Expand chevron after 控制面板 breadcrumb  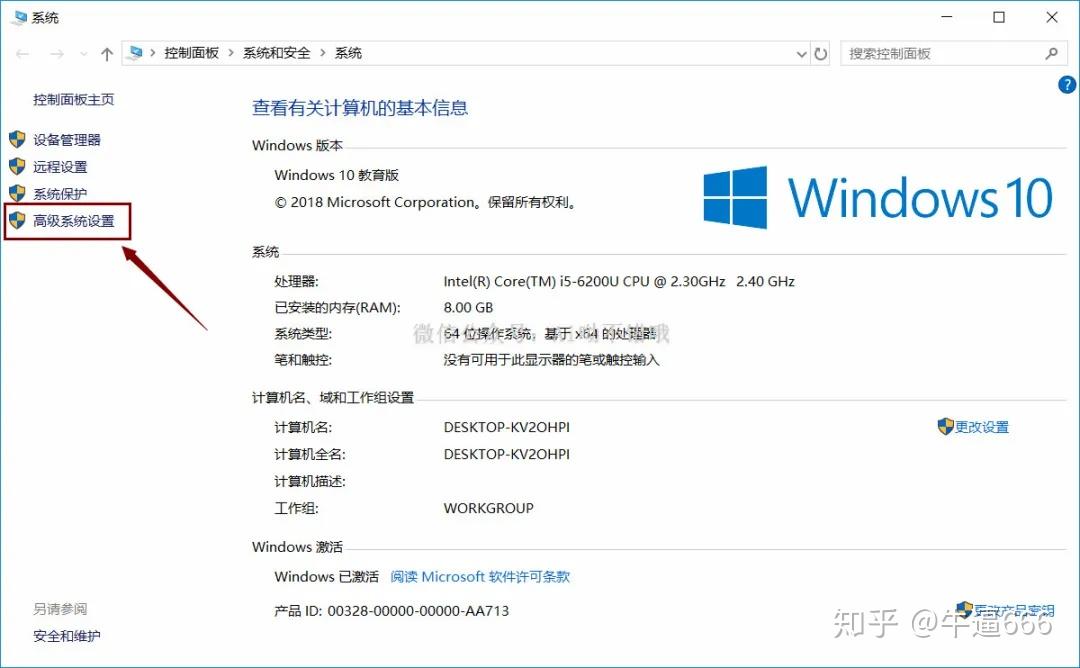click(231, 53)
